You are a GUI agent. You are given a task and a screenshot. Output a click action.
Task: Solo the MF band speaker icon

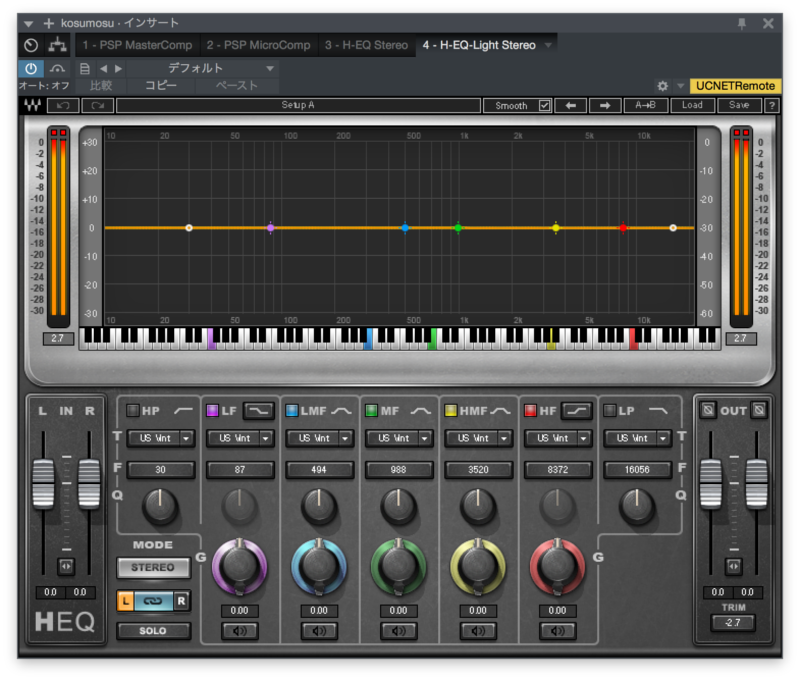tap(399, 631)
